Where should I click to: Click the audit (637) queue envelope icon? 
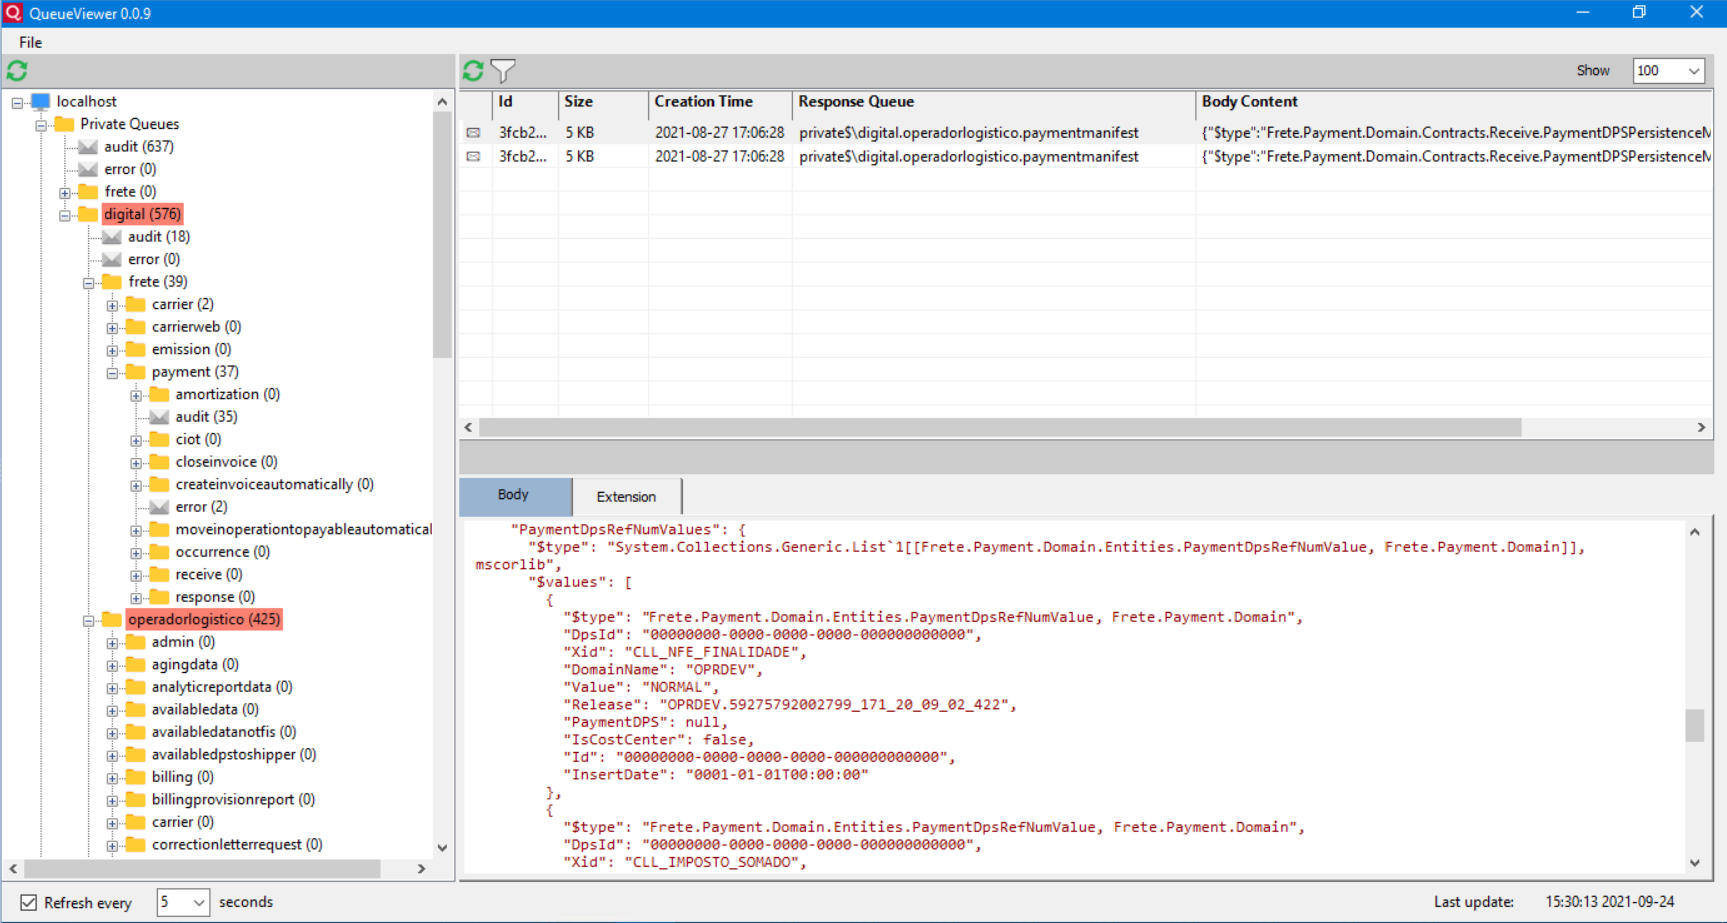click(x=88, y=147)
